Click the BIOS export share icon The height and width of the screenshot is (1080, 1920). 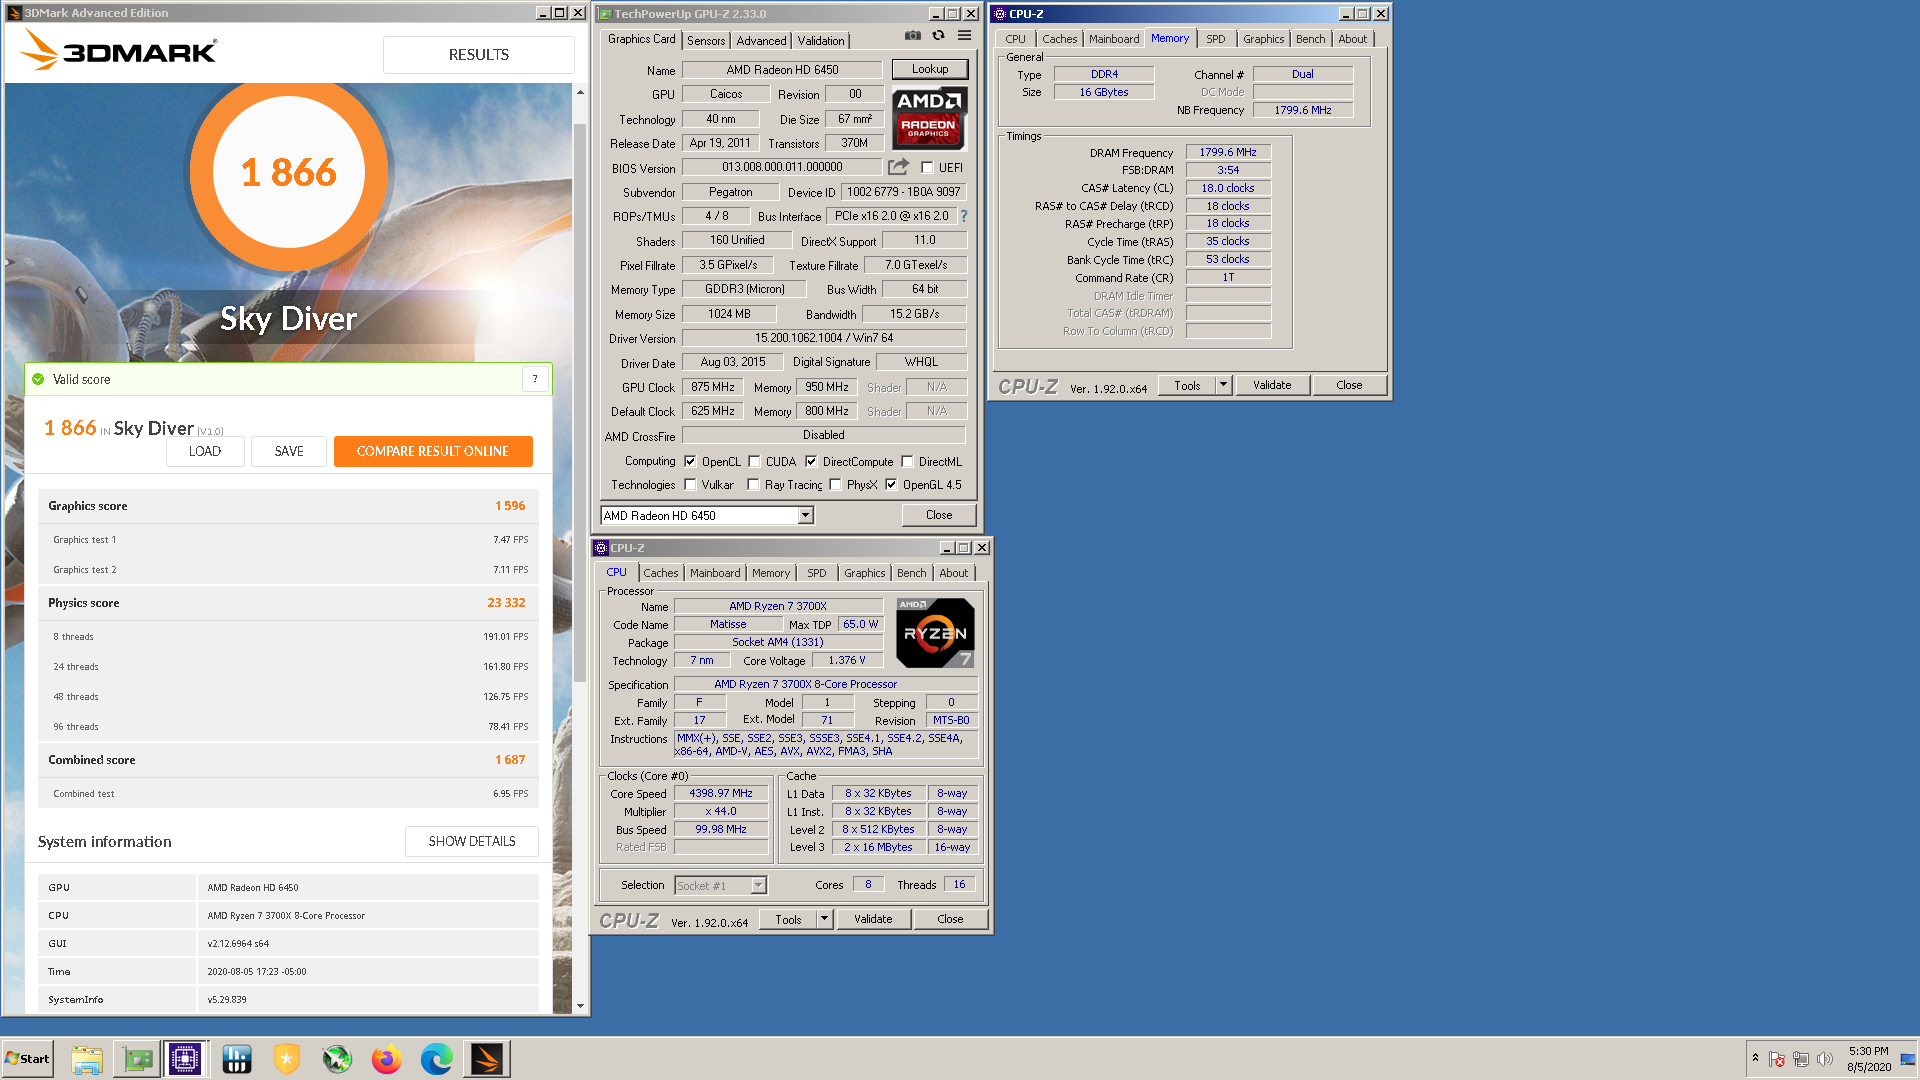click(898, 167)
